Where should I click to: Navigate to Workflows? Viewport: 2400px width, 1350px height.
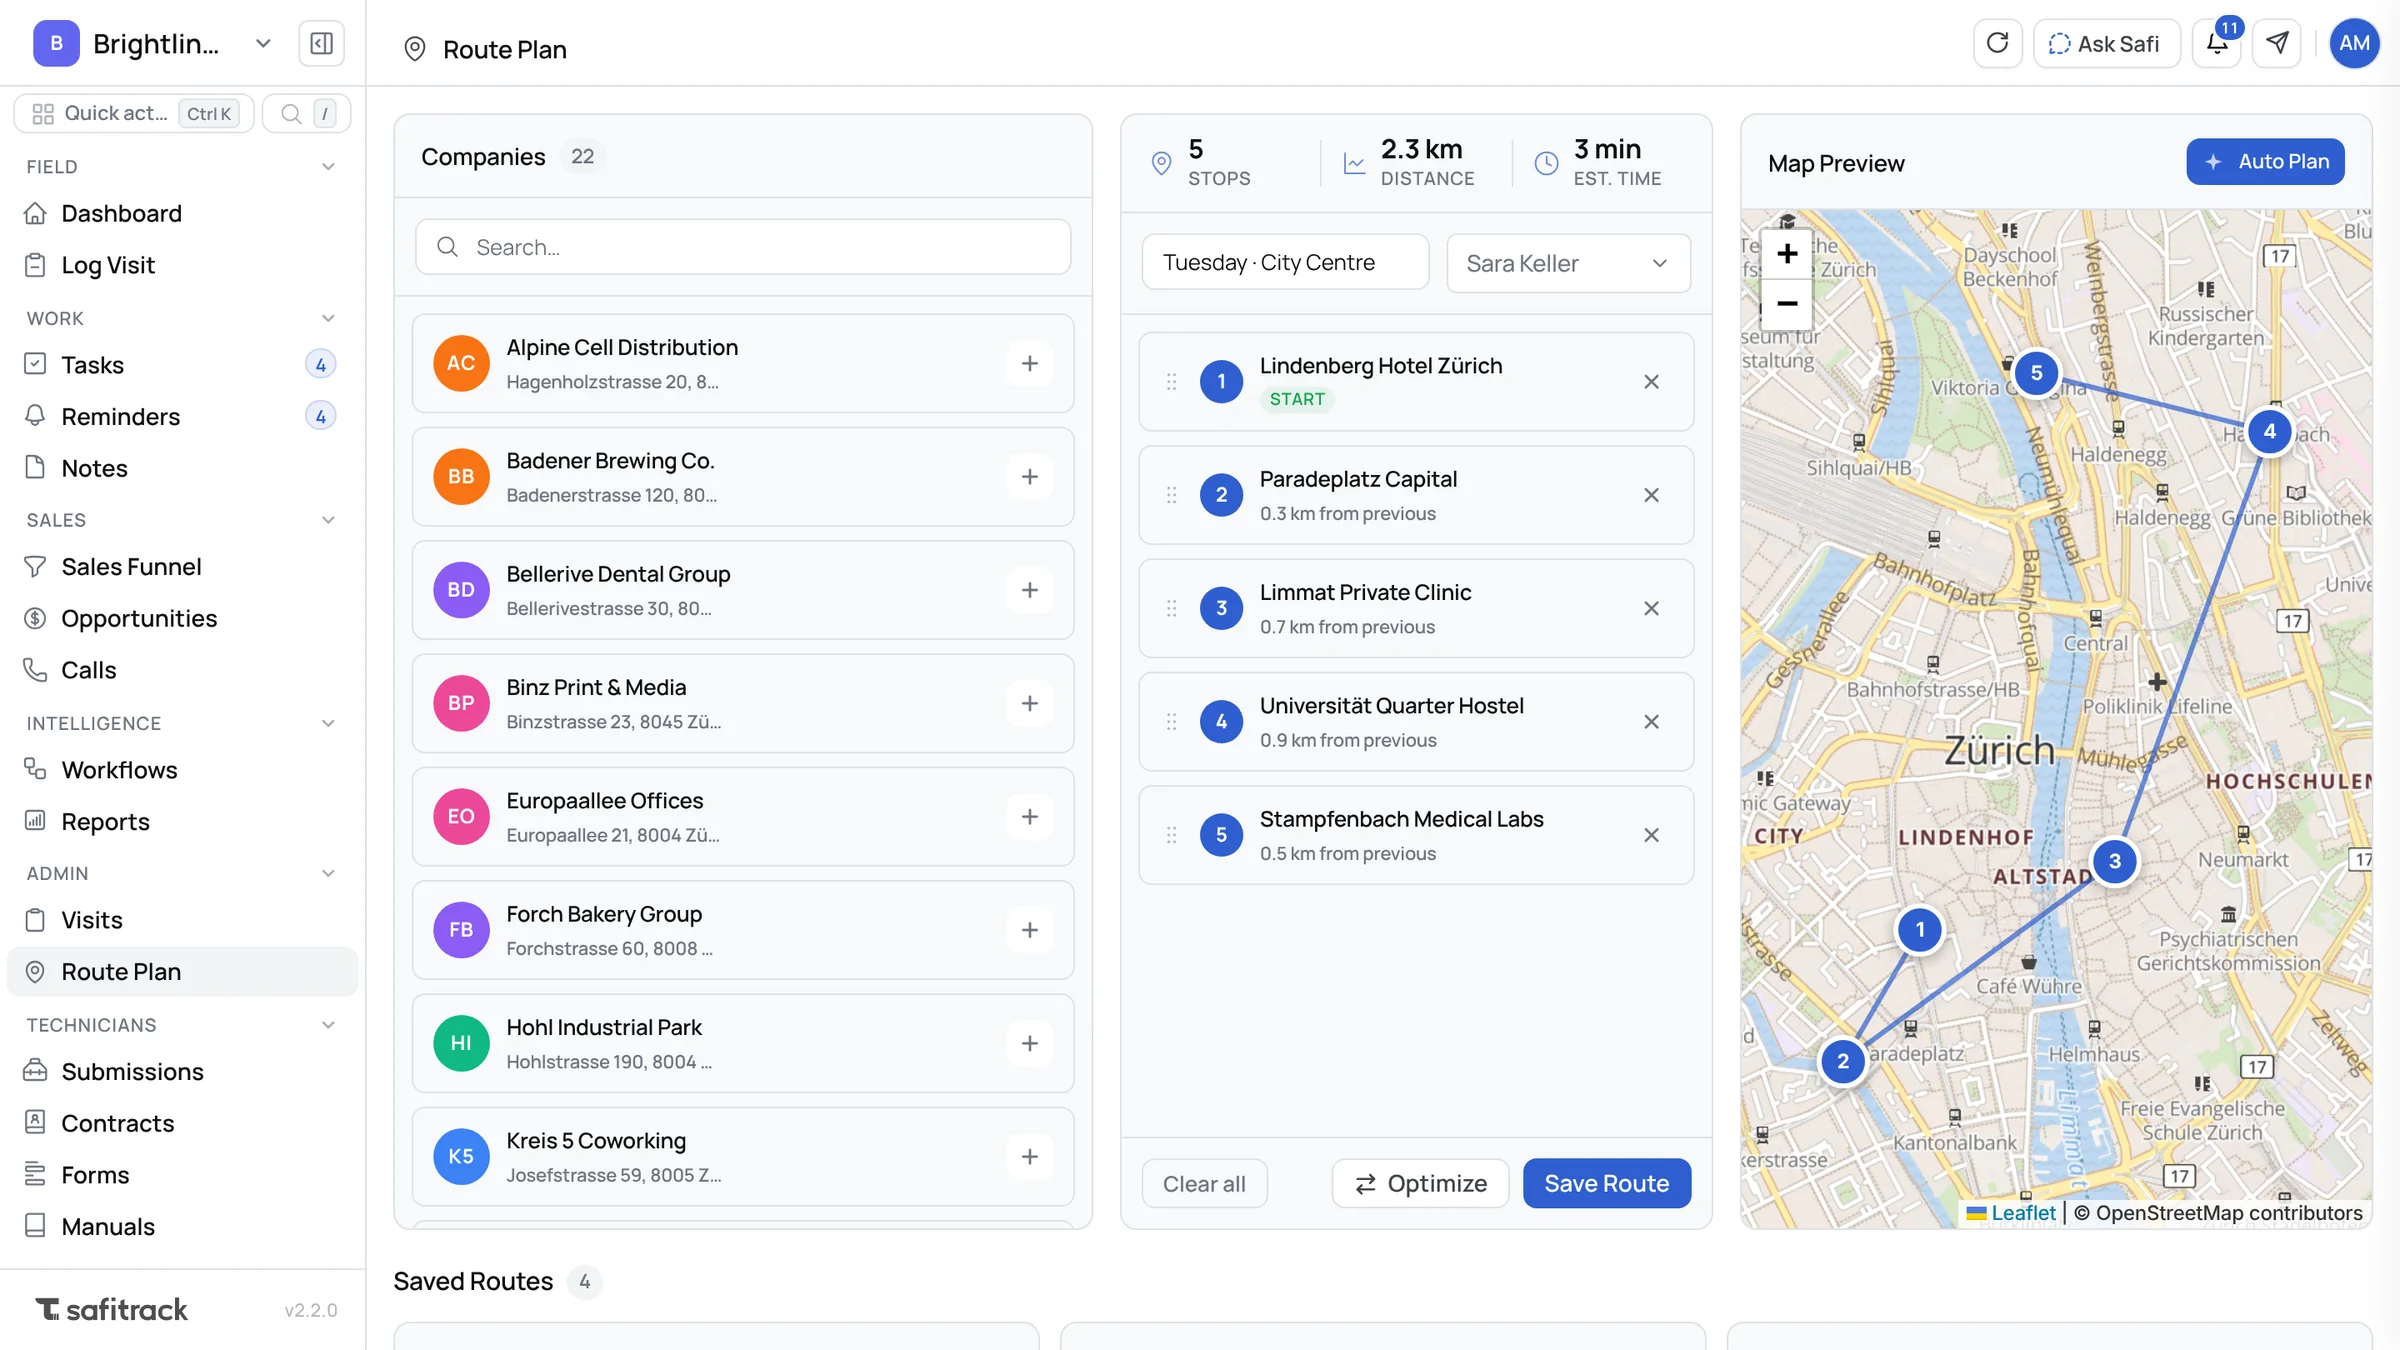tap(182, 770)
